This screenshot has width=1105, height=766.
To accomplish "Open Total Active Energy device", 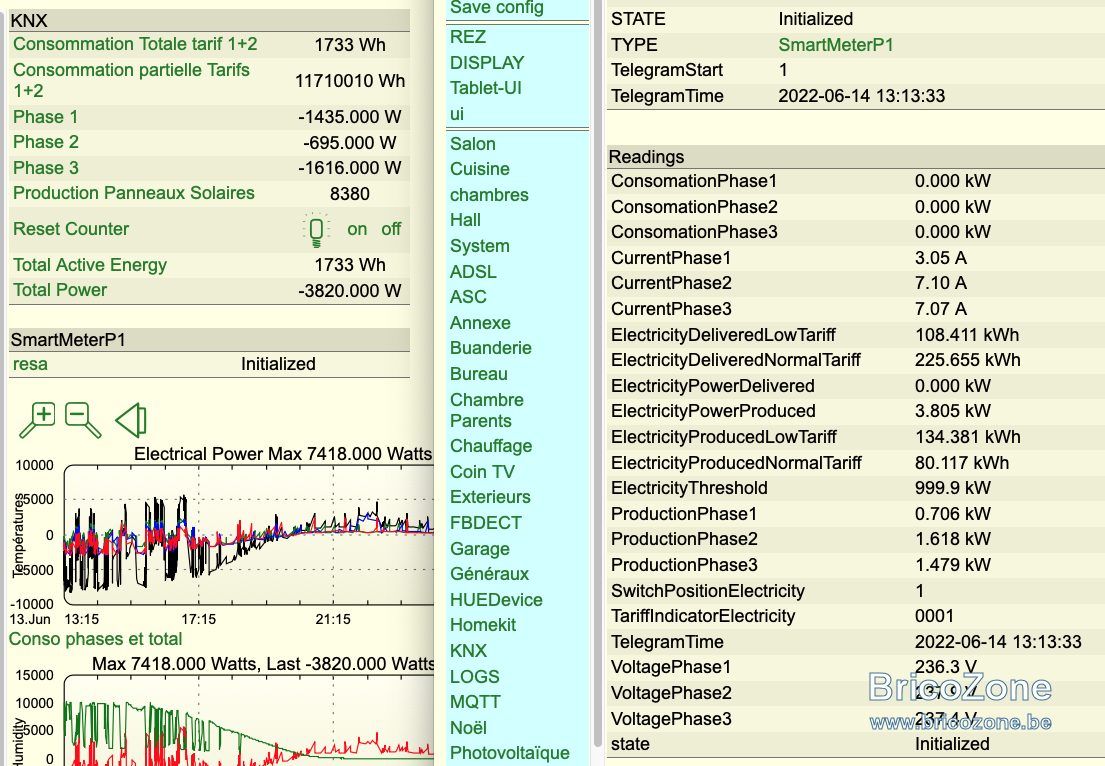I will pos(90,265).
